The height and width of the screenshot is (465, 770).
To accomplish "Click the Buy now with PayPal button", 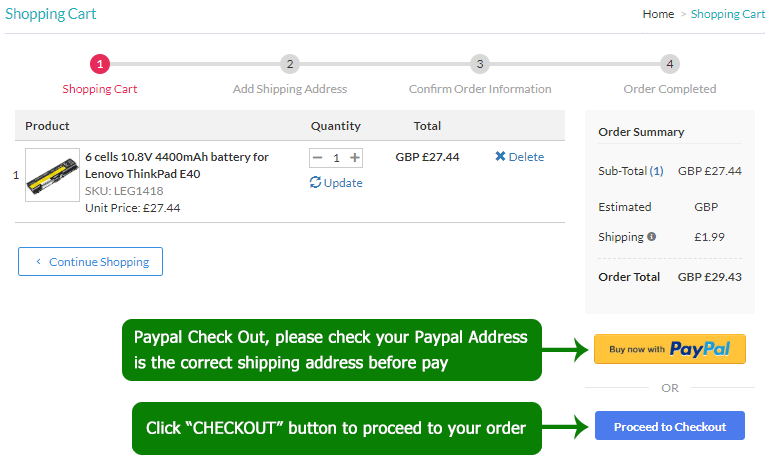I will point(669,349).
